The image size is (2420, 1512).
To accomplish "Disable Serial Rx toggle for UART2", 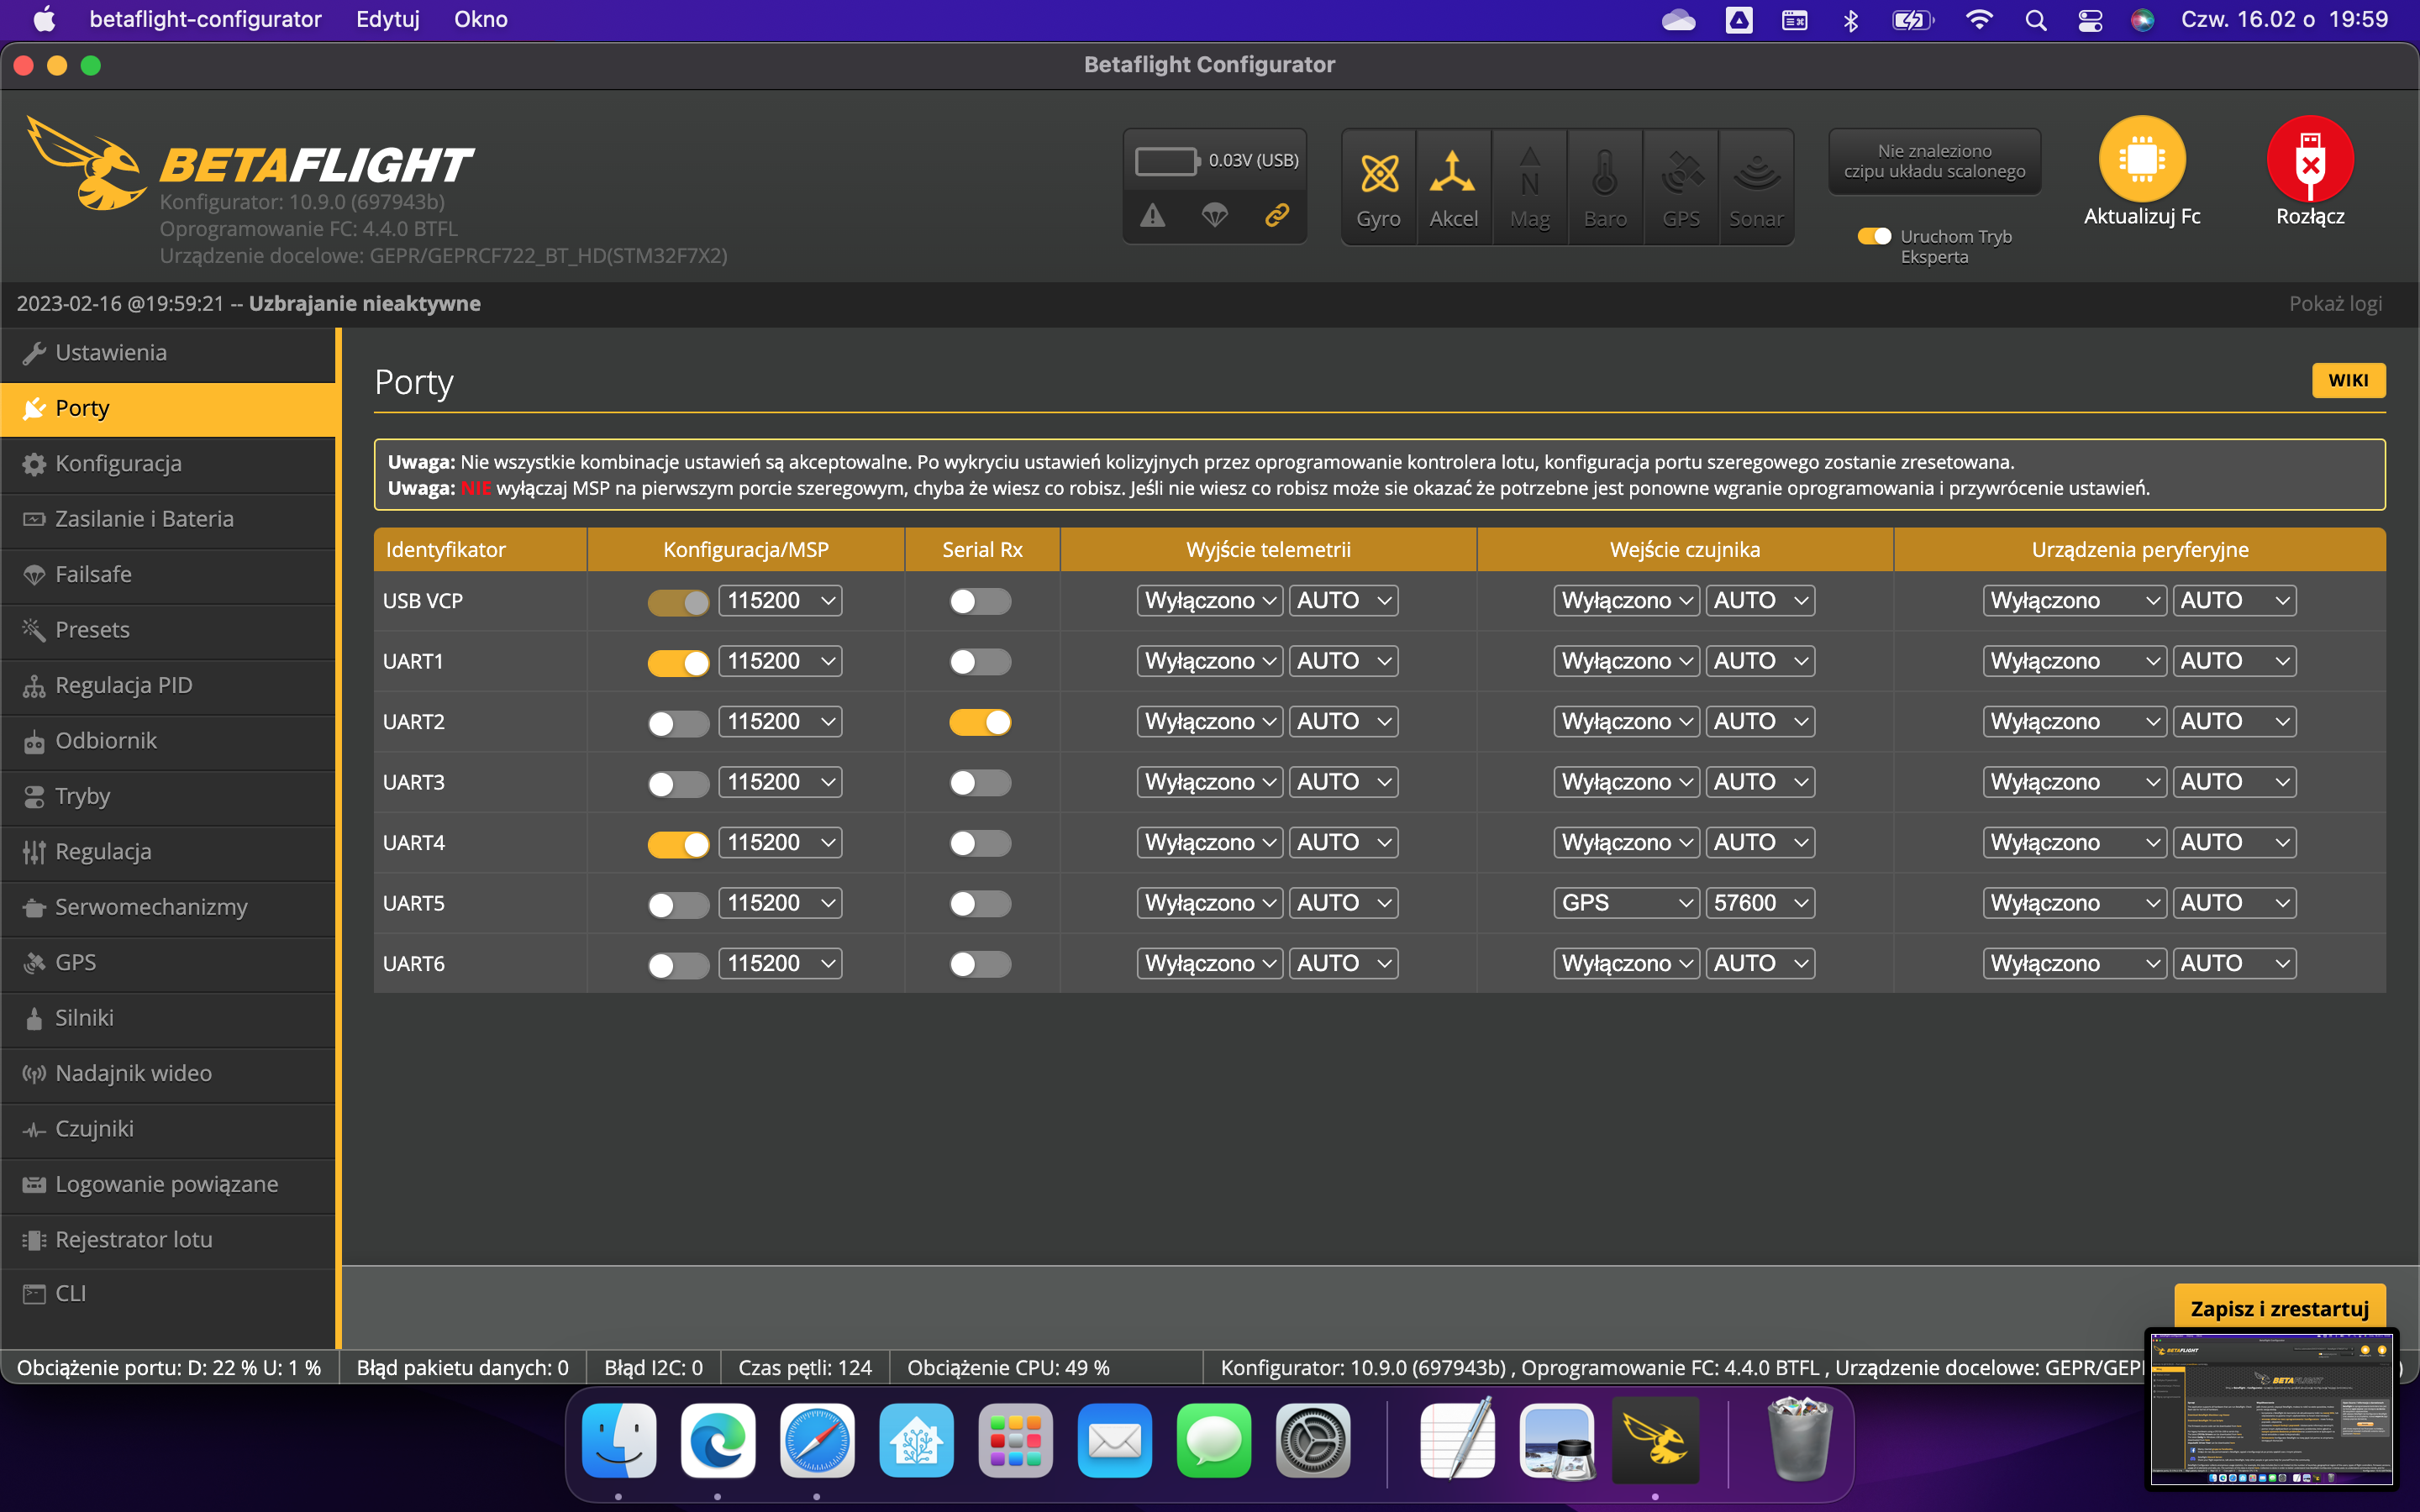I will pos(980,722).
